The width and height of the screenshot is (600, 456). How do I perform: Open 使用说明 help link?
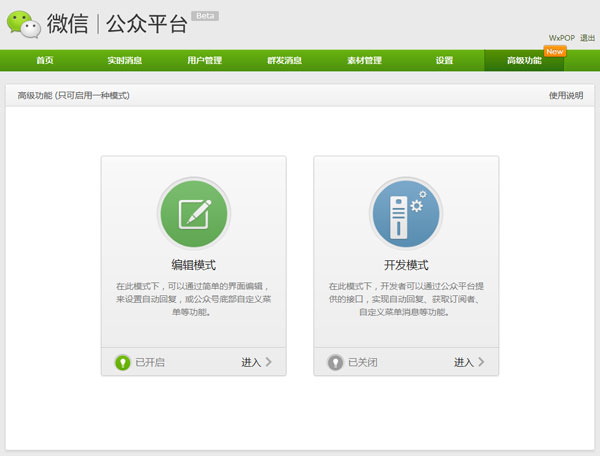566,96
